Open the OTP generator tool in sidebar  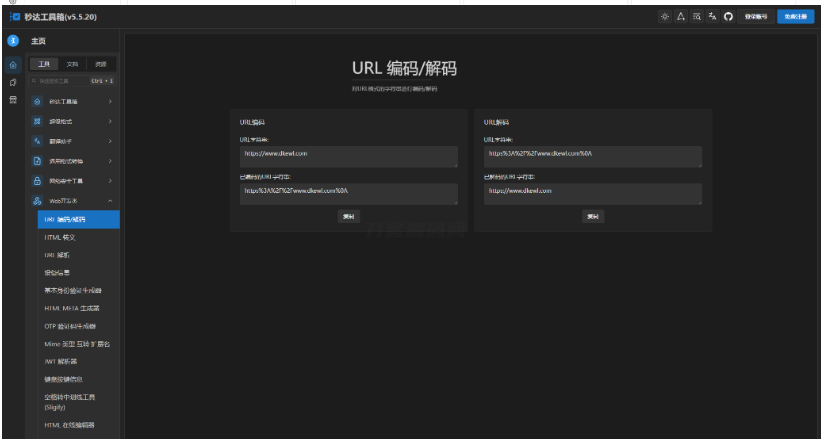tap(70, 326)
